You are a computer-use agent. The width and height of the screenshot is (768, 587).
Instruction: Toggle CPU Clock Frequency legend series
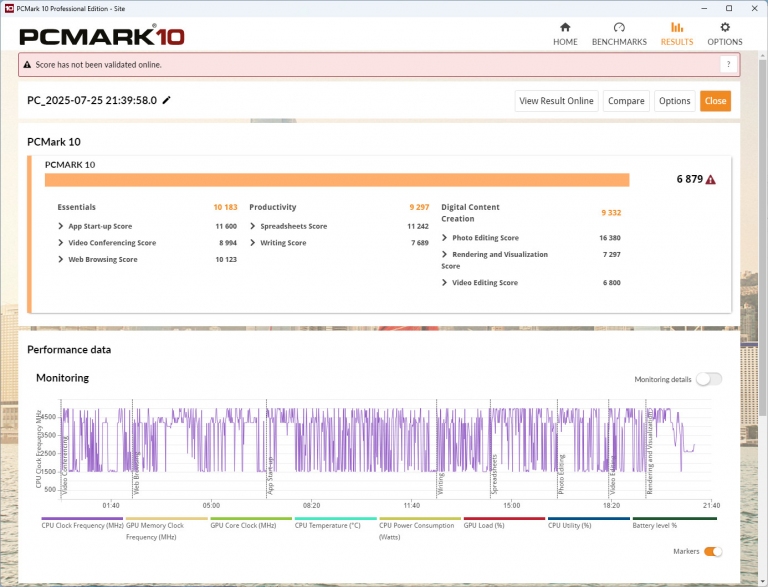point(82,524)
